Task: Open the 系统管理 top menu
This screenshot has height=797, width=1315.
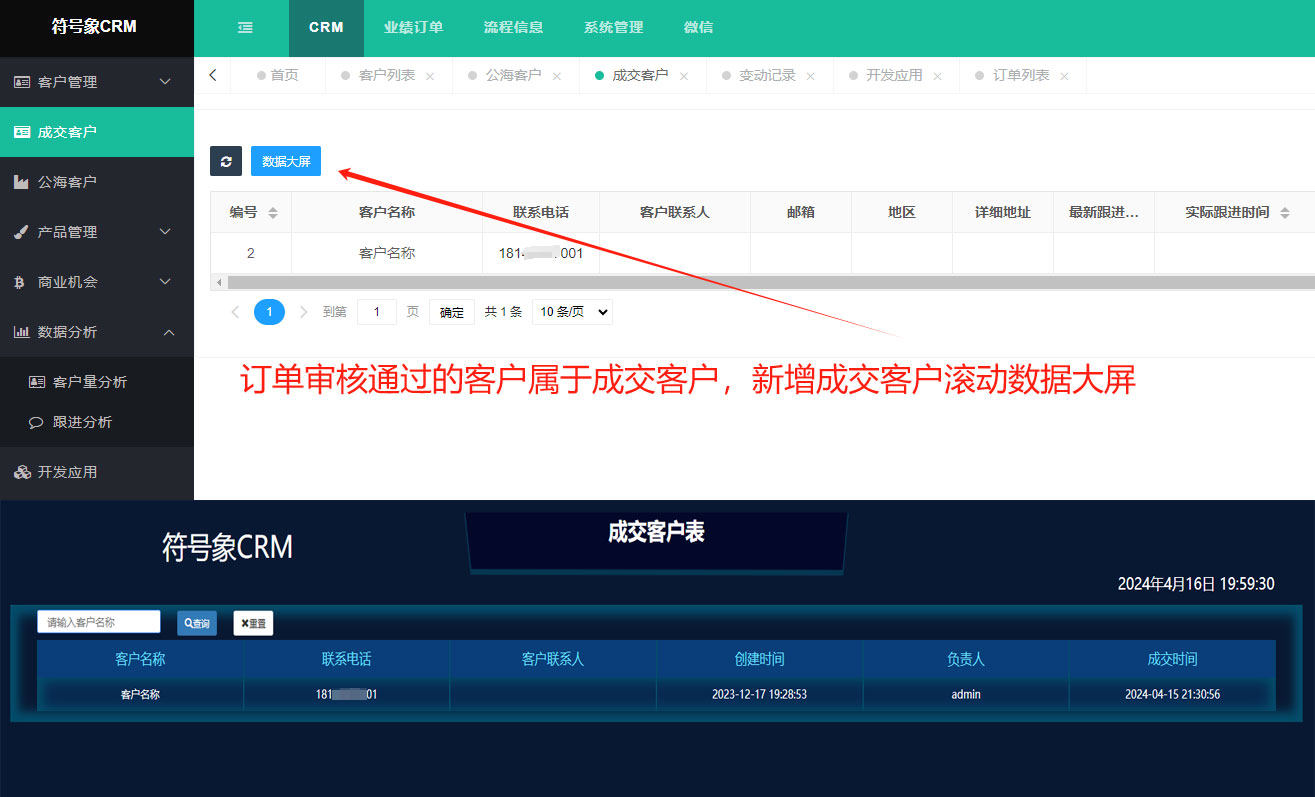Action: coord(614,28)
